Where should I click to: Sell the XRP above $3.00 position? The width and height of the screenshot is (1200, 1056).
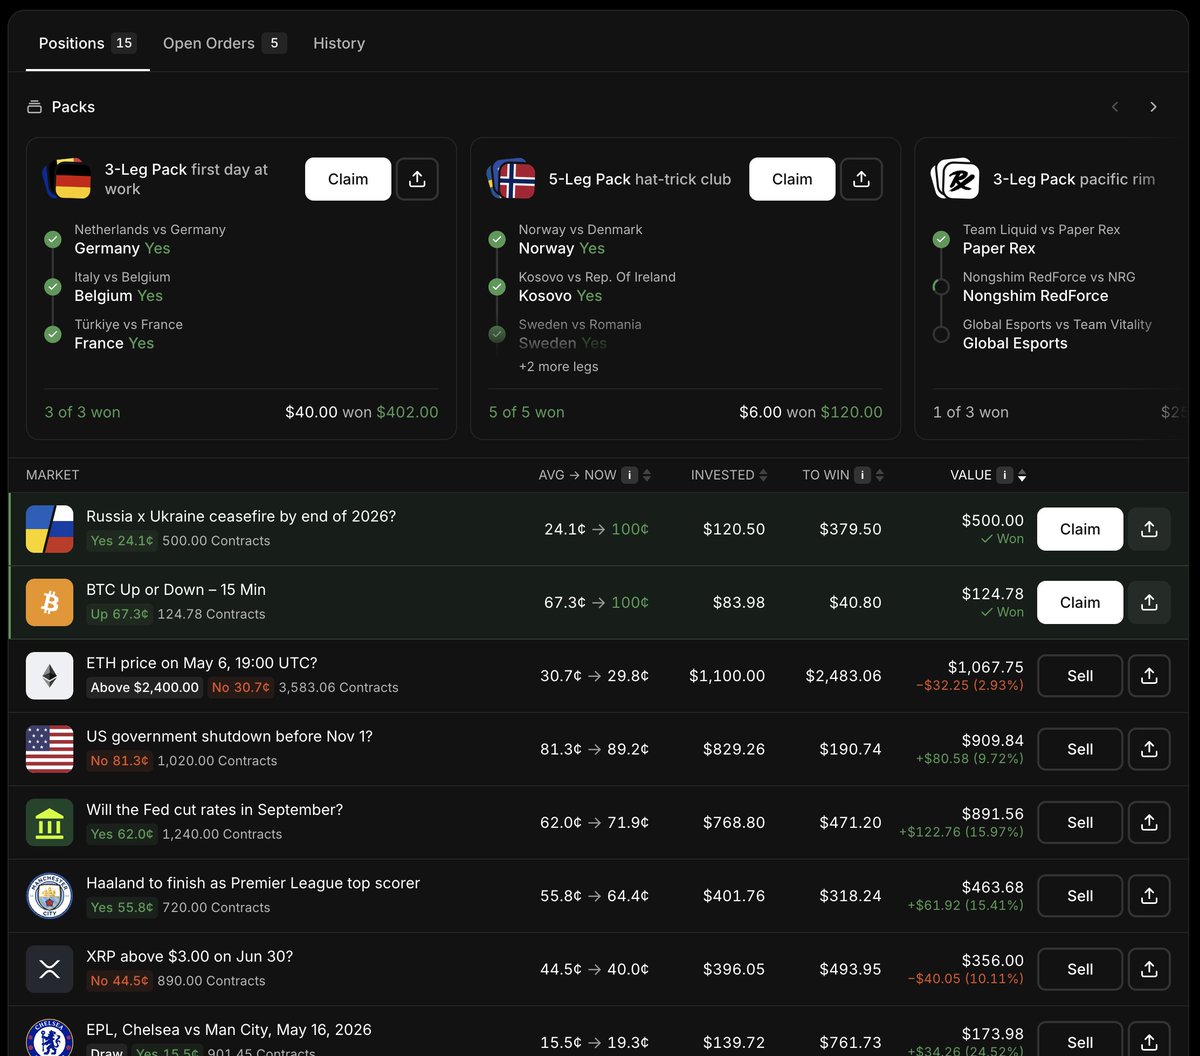pos(1080,969)
